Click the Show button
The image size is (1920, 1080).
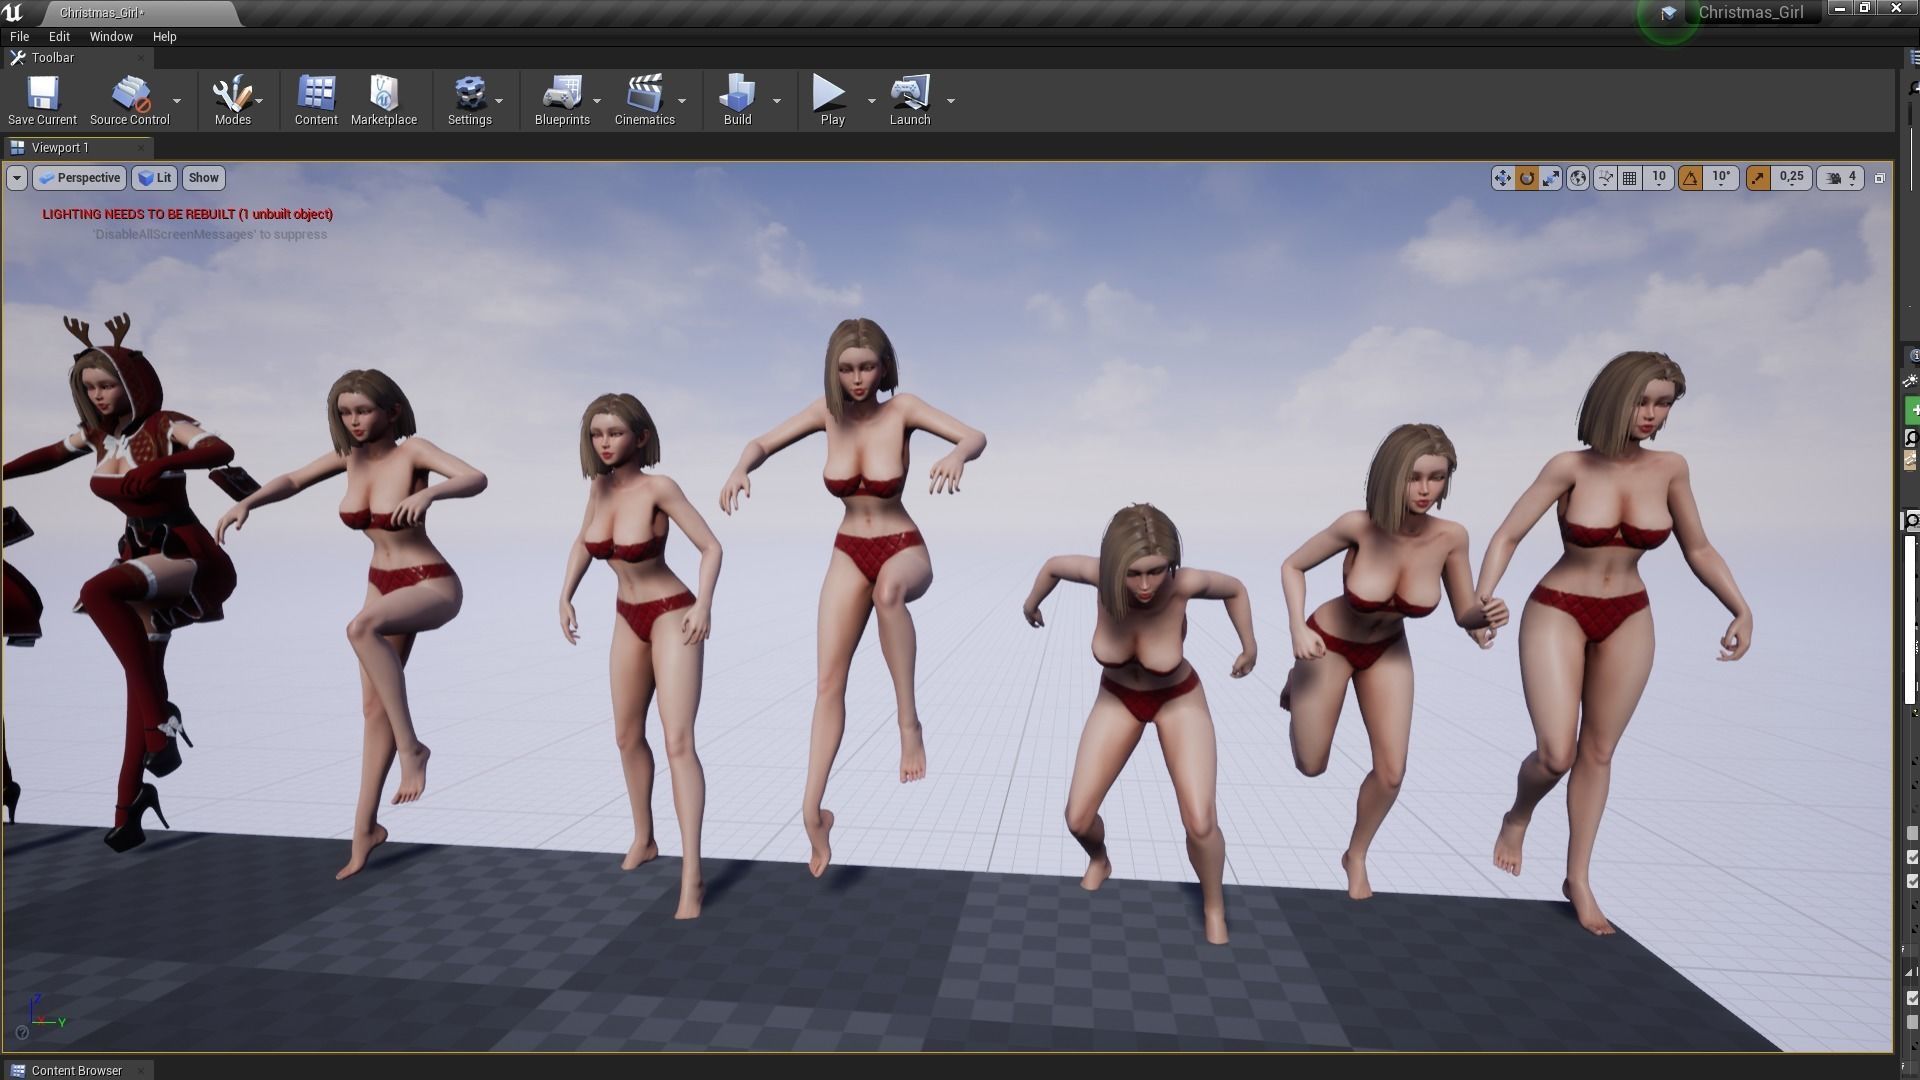pos(203,178)
